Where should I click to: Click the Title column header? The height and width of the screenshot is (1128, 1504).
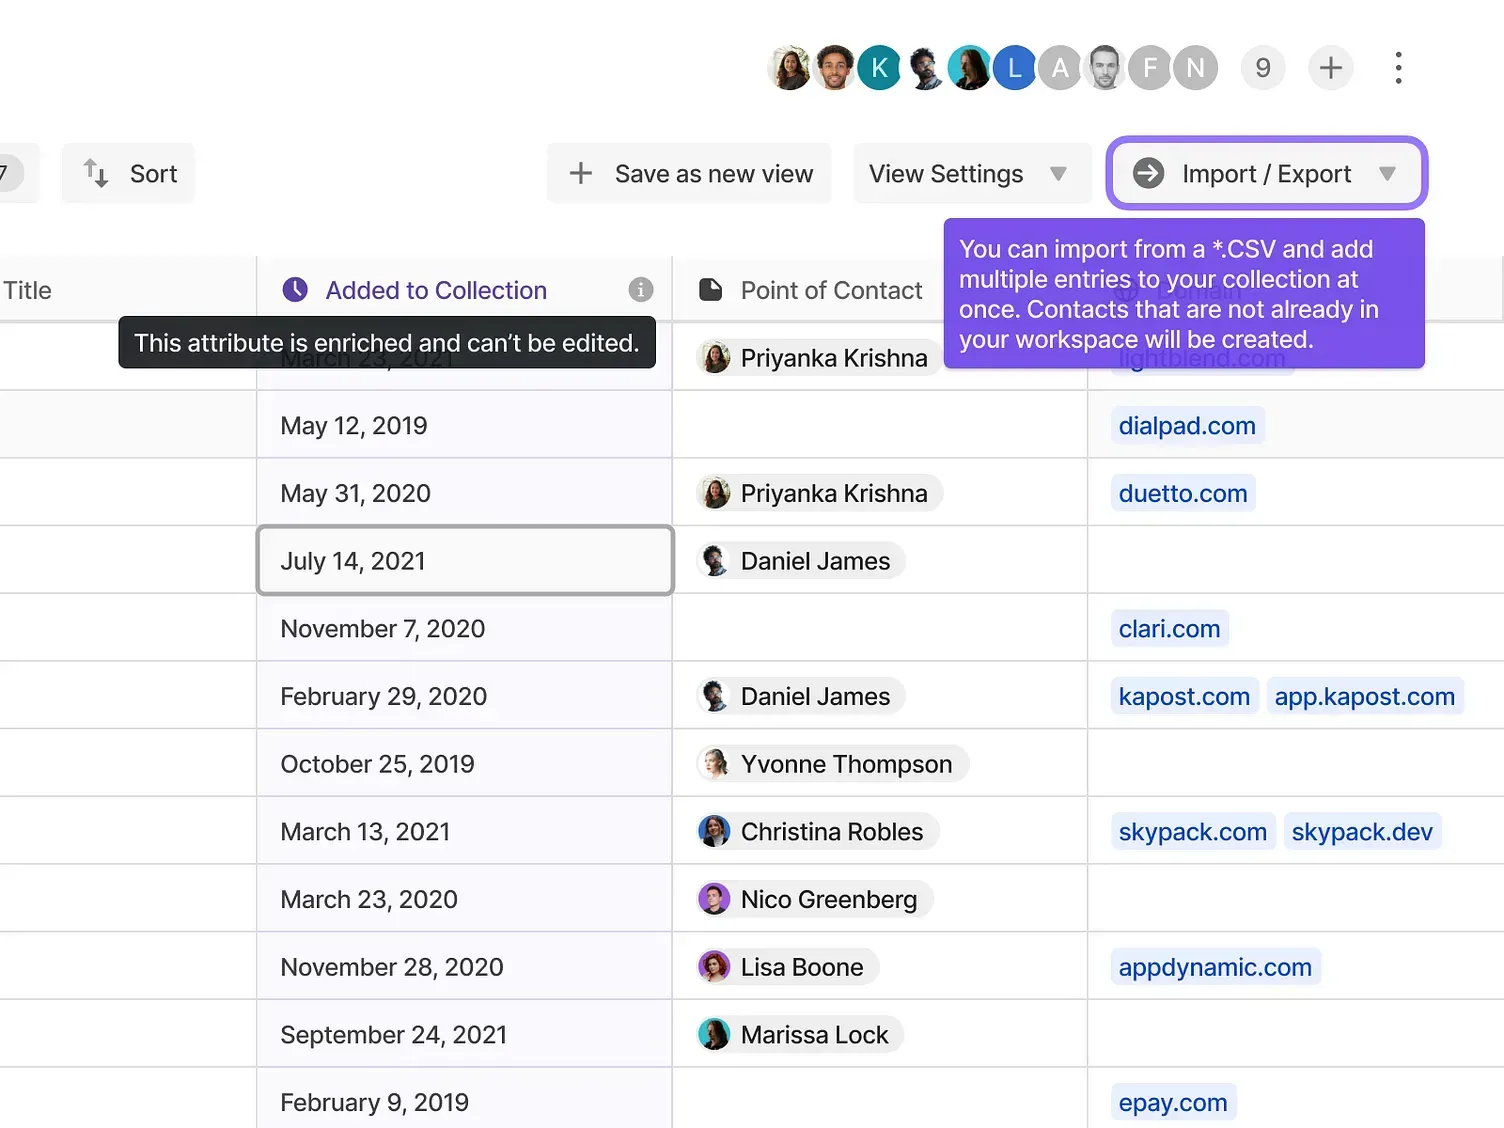(28, 290)
